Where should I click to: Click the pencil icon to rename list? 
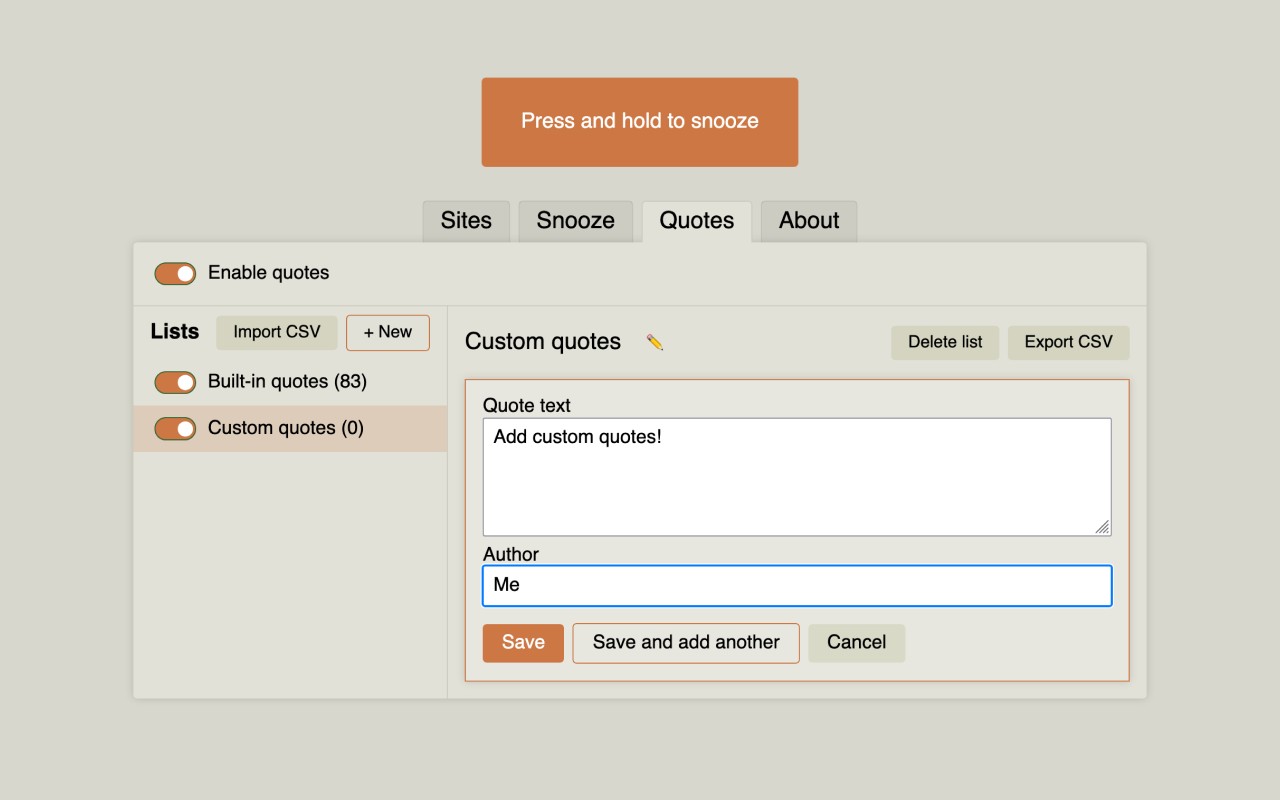point(655,342)
